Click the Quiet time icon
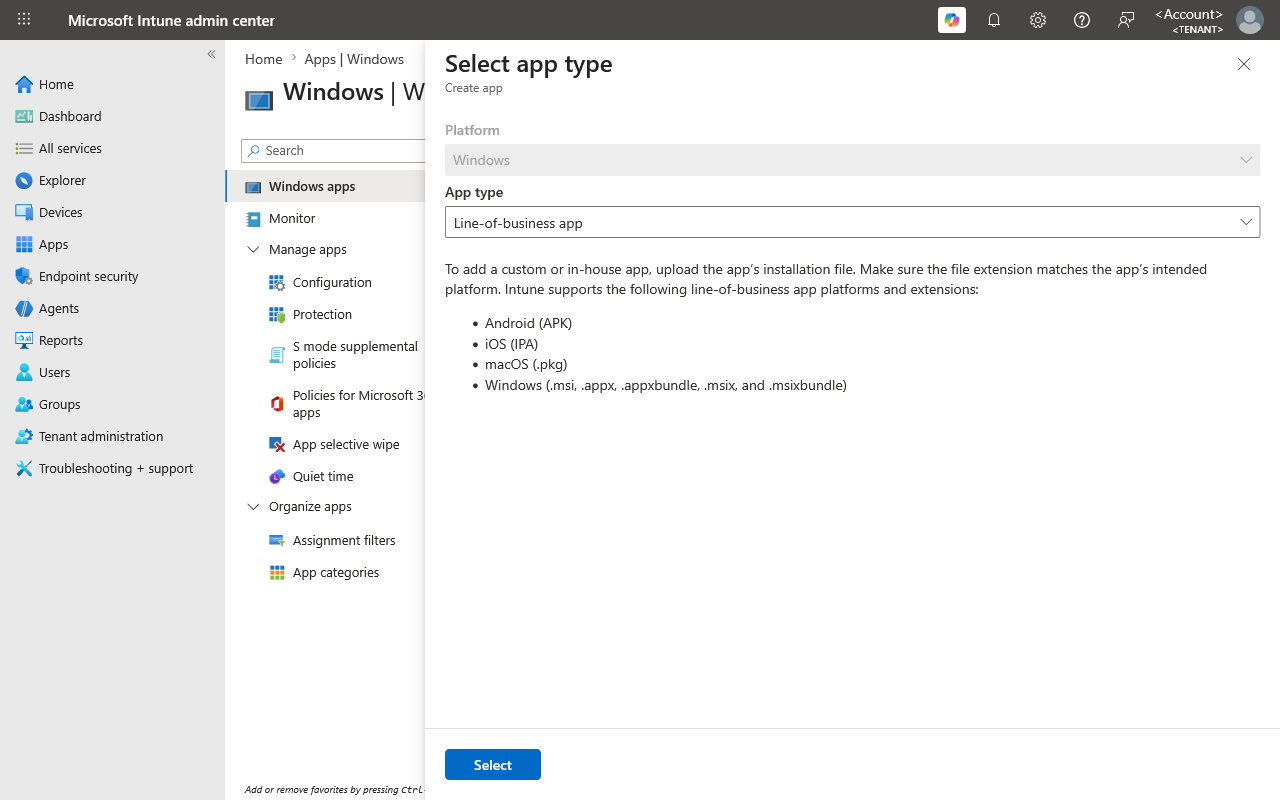This screenshot has width=1280, height=800. [x=277, y=476]
